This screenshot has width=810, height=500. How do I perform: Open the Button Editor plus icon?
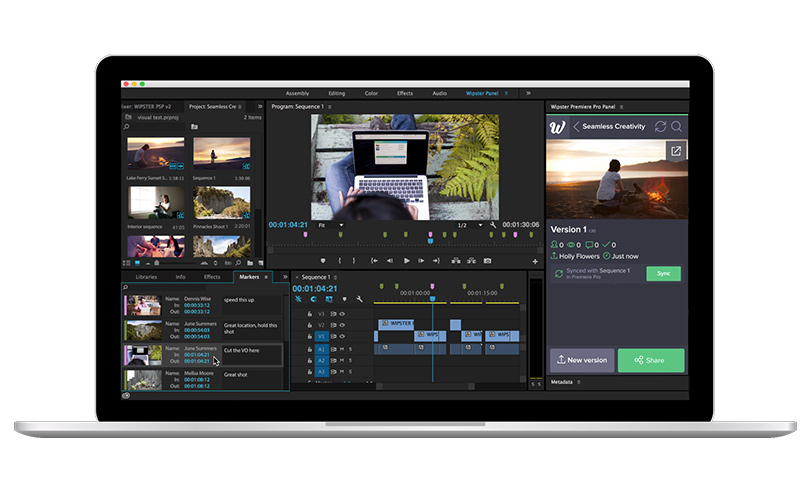535,261
